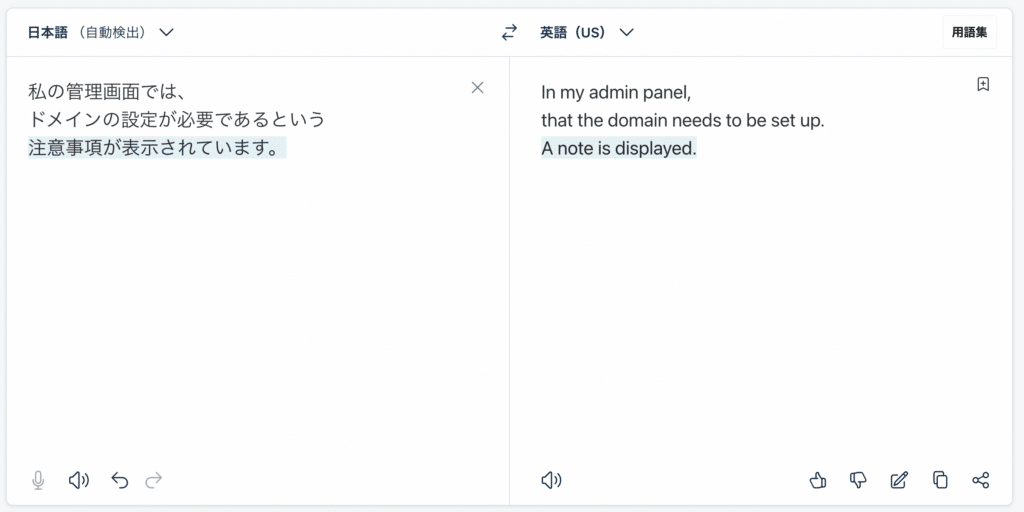Viewport: 1024px width, 512px height.
Task: Undo the last source text edit
Action: point(120,481)
